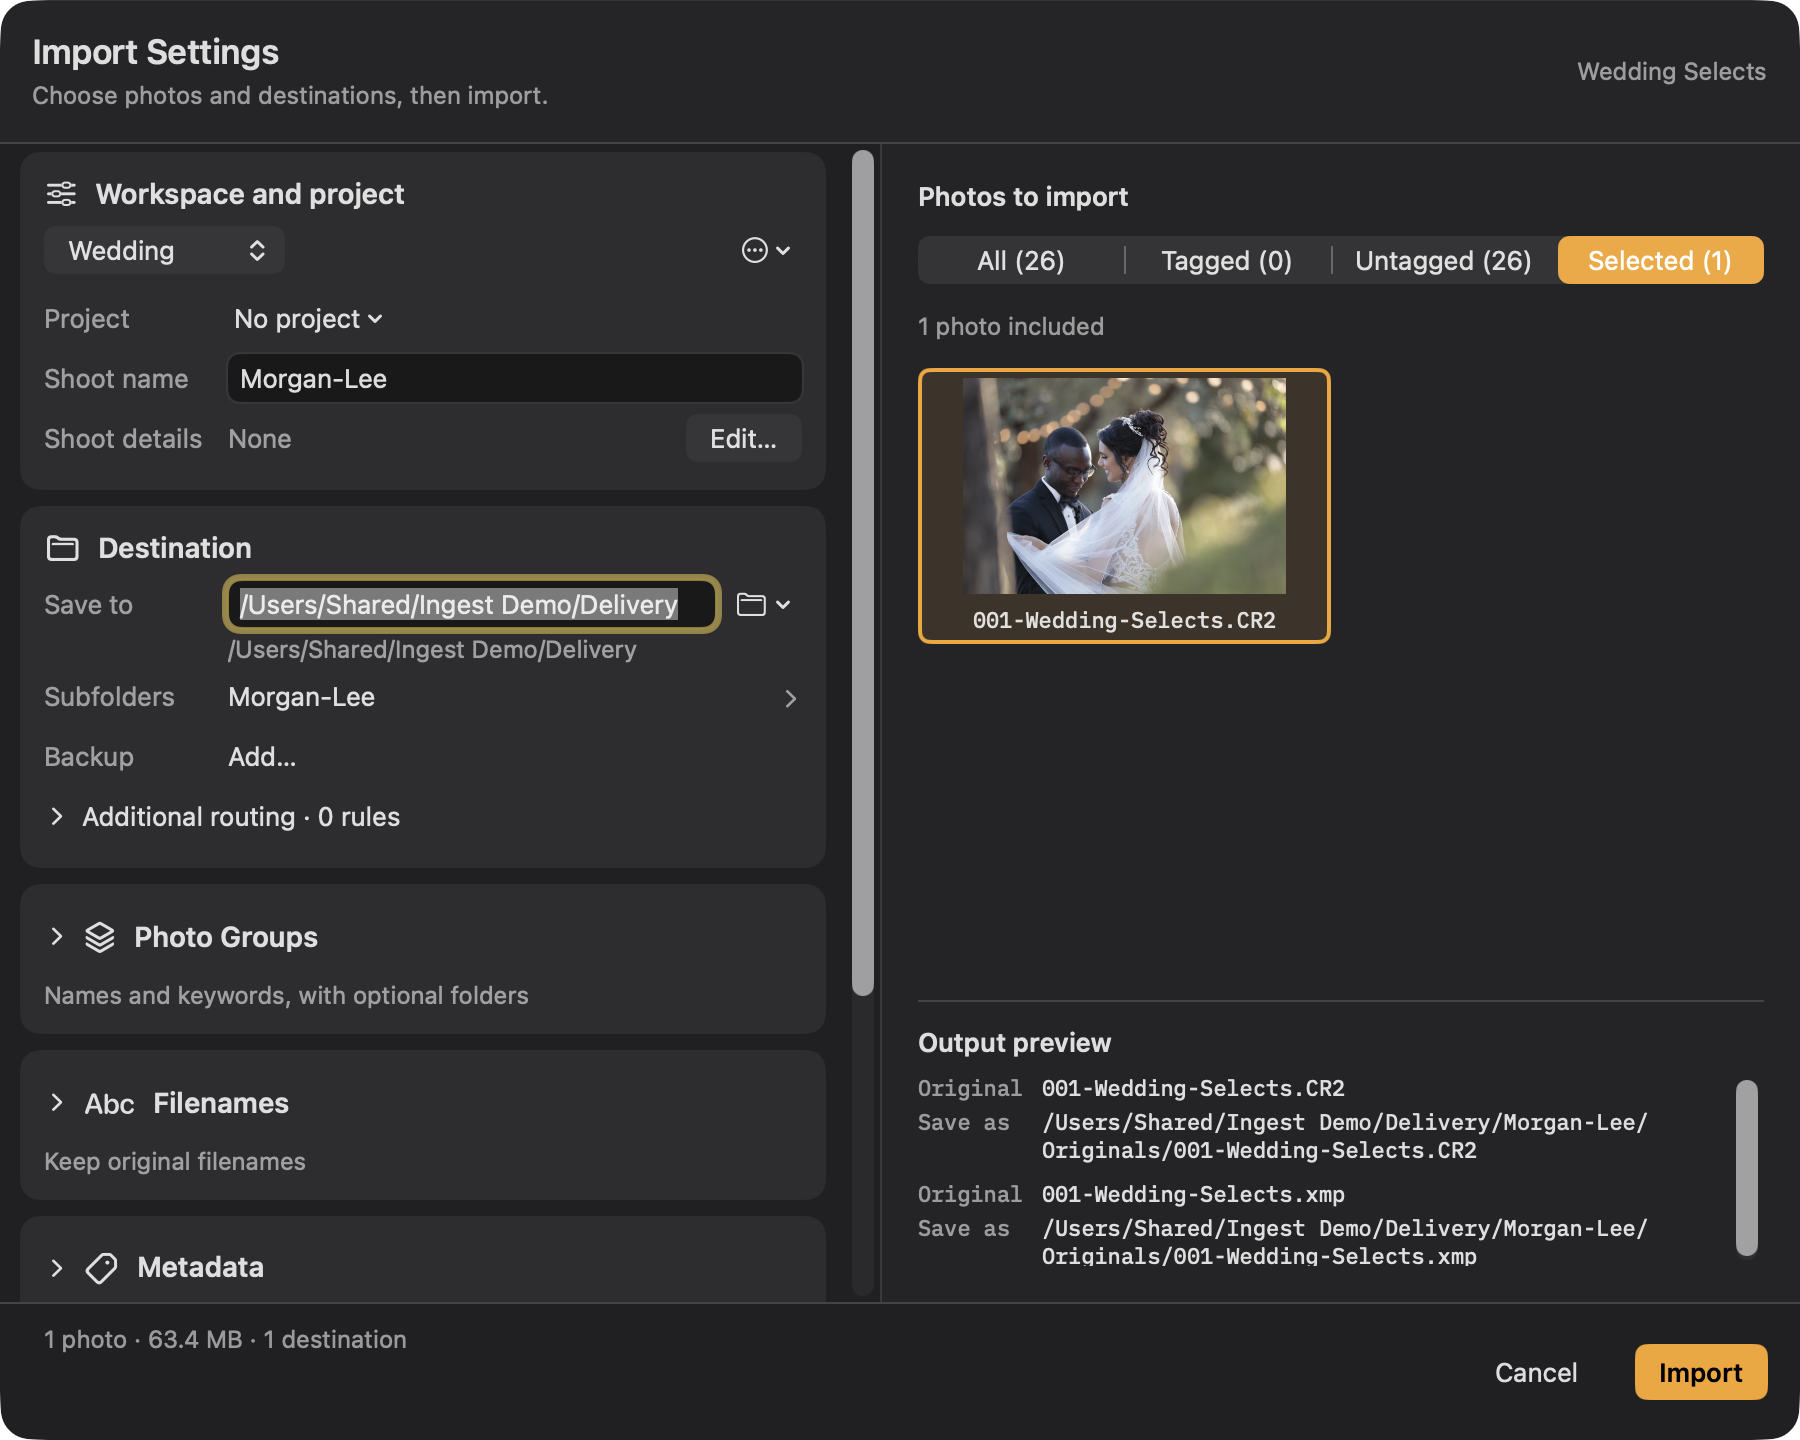Image resolution: width=1800 pixels, height=1440 pixels.
Task: Switch to the Untagged (26) tab
Action: point(1443,261)
